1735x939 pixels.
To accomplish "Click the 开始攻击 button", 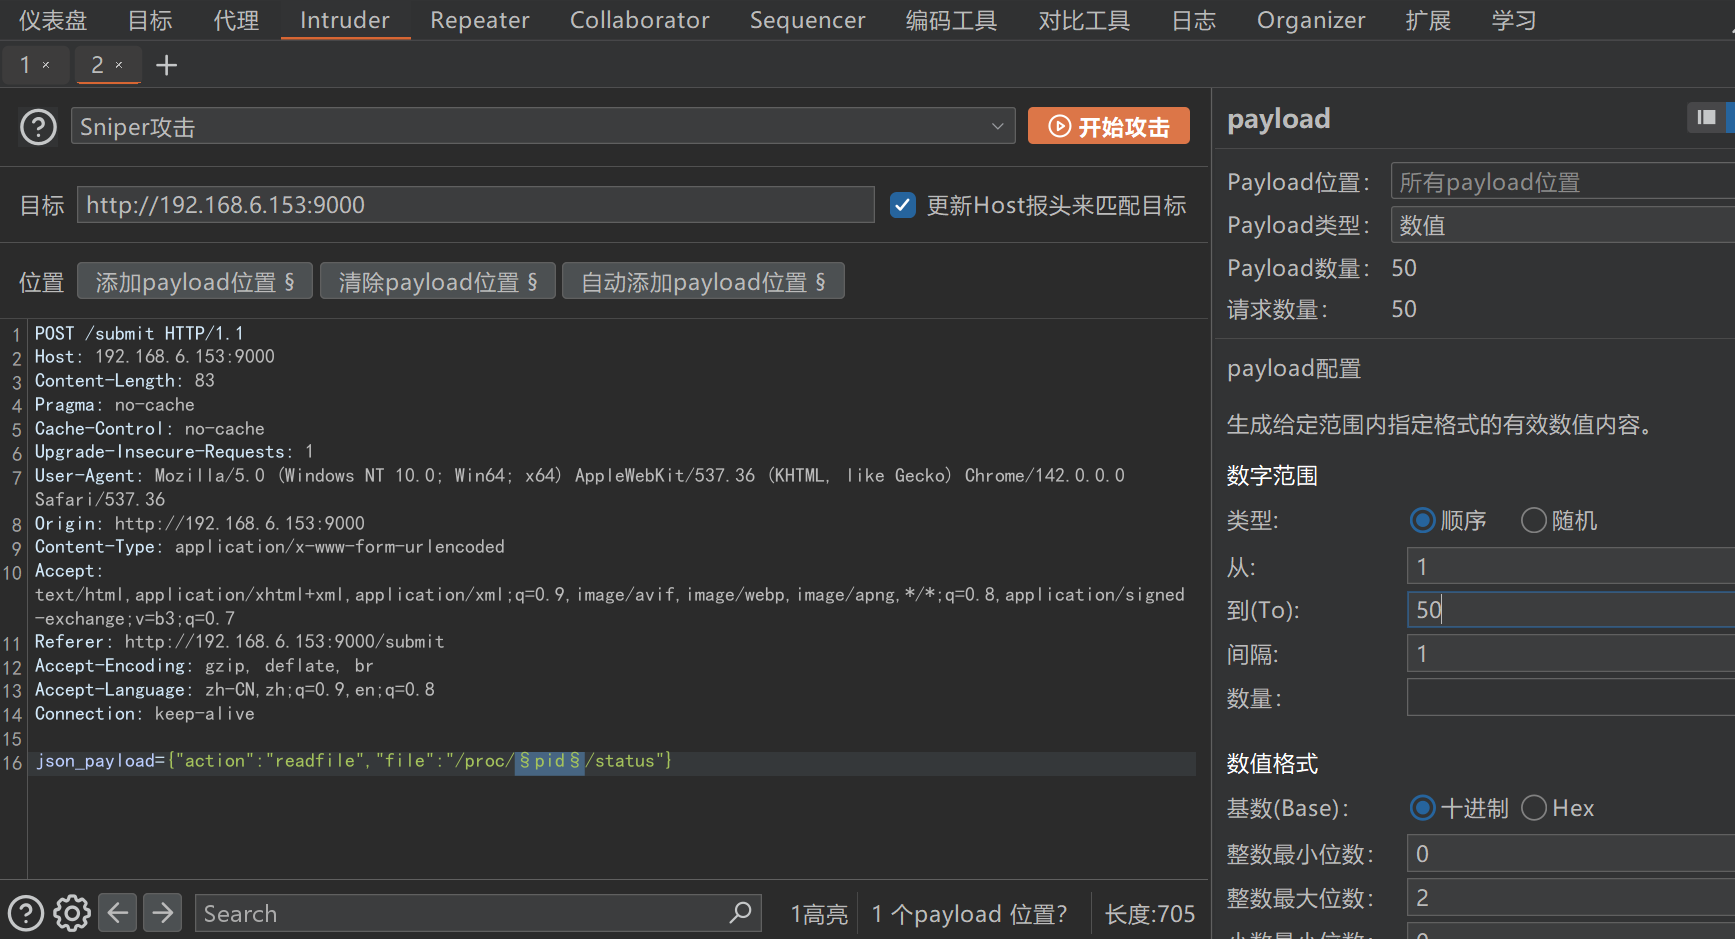I will 1108,127.
